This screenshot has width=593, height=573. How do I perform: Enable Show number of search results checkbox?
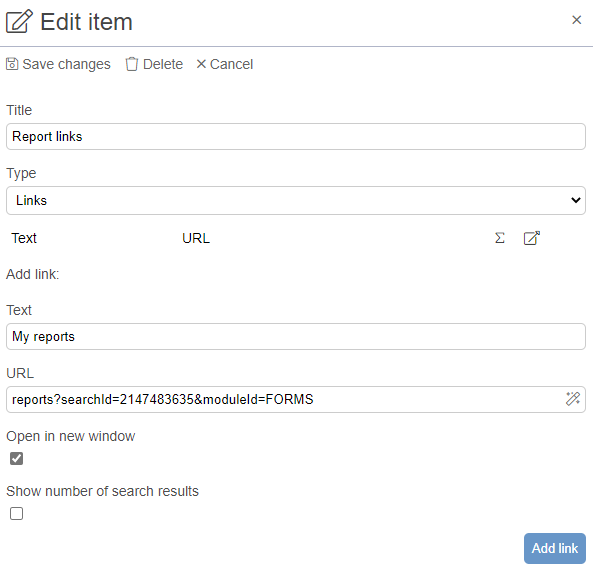(x=16, y=514)
